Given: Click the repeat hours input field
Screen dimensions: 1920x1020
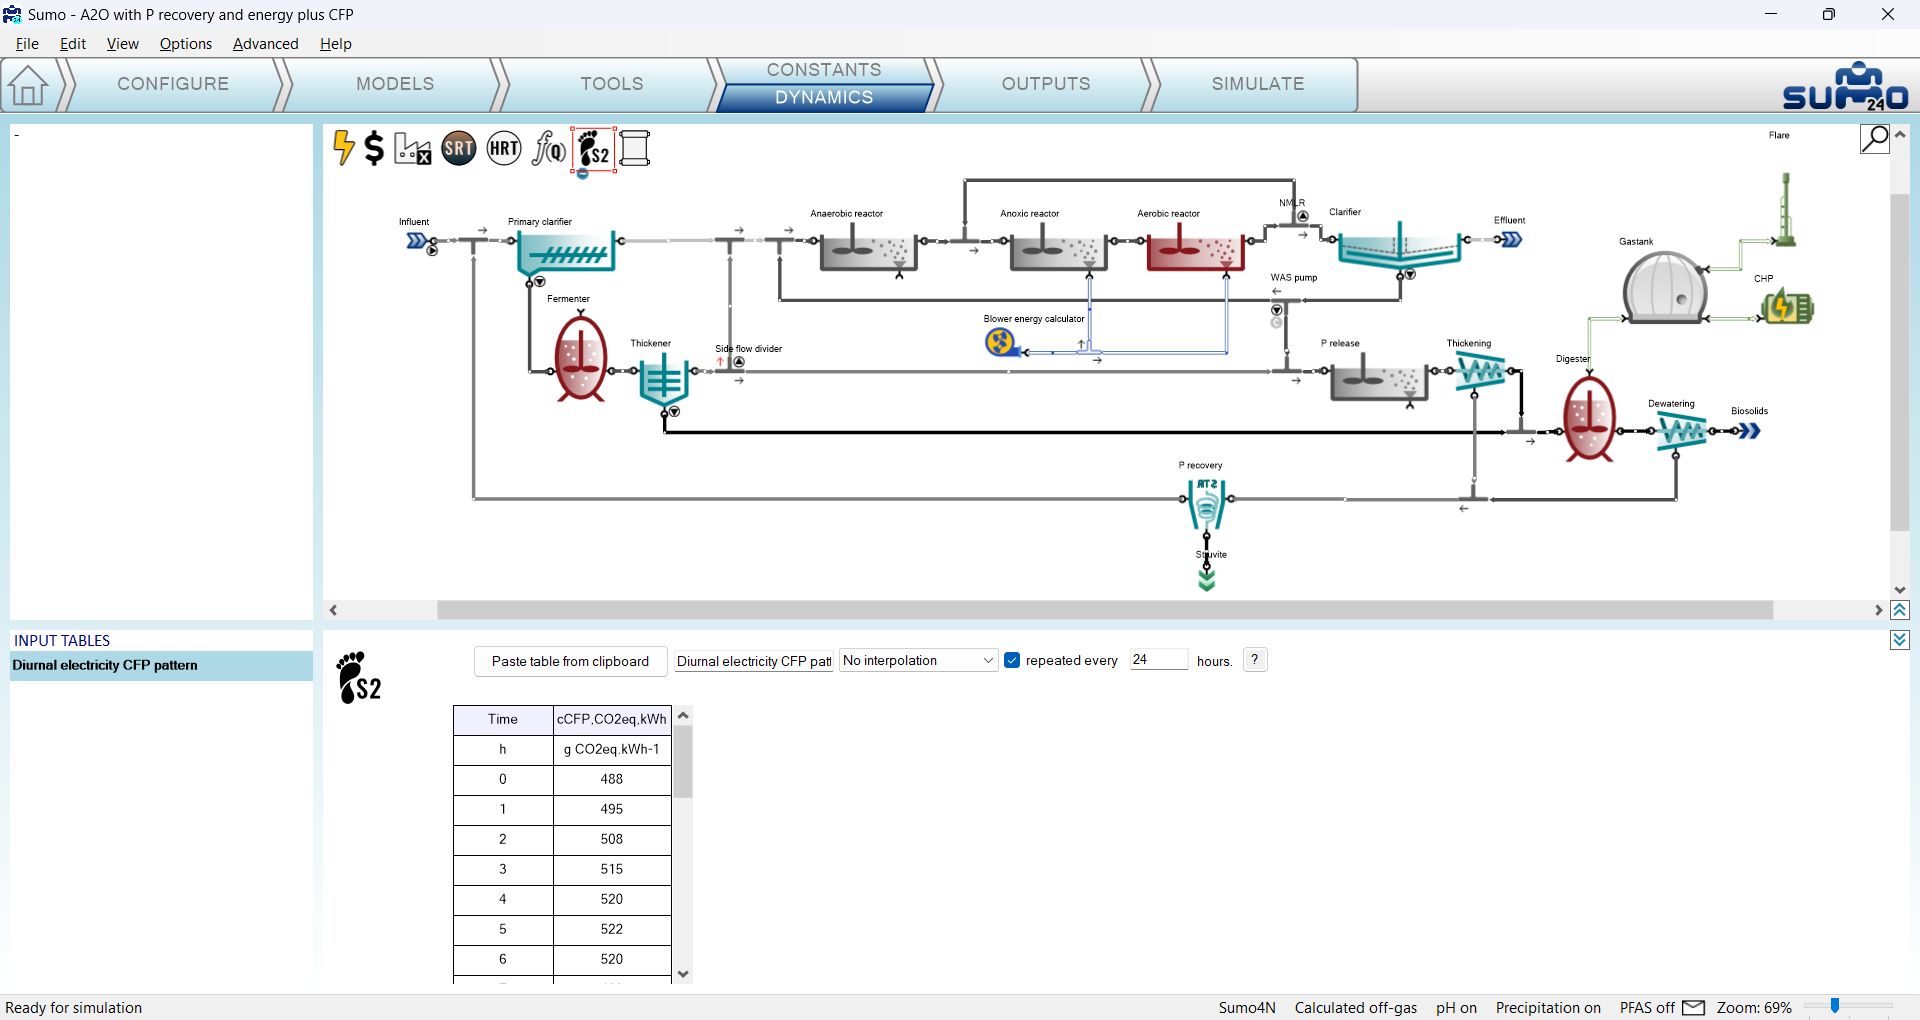Looking at the screenshot, I should pyautogui.click(x=1158, y=660).
